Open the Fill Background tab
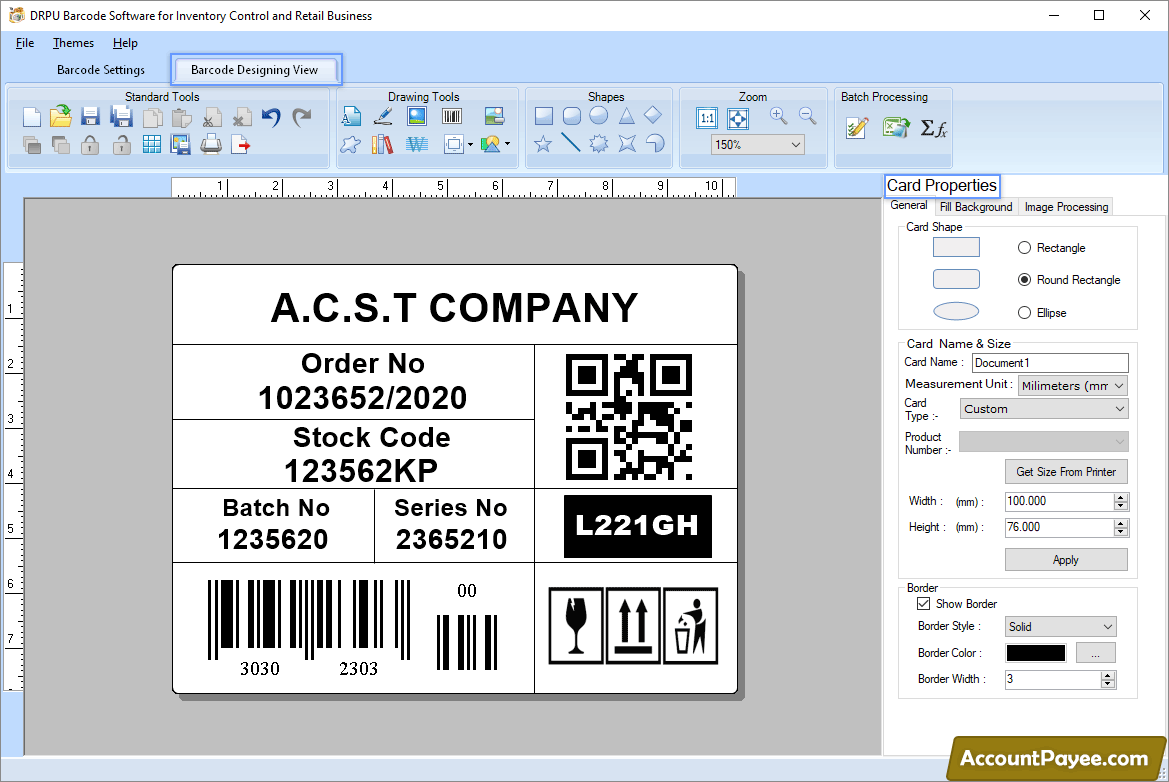Viewport: 1169px width, 782px height. point(976,207)
